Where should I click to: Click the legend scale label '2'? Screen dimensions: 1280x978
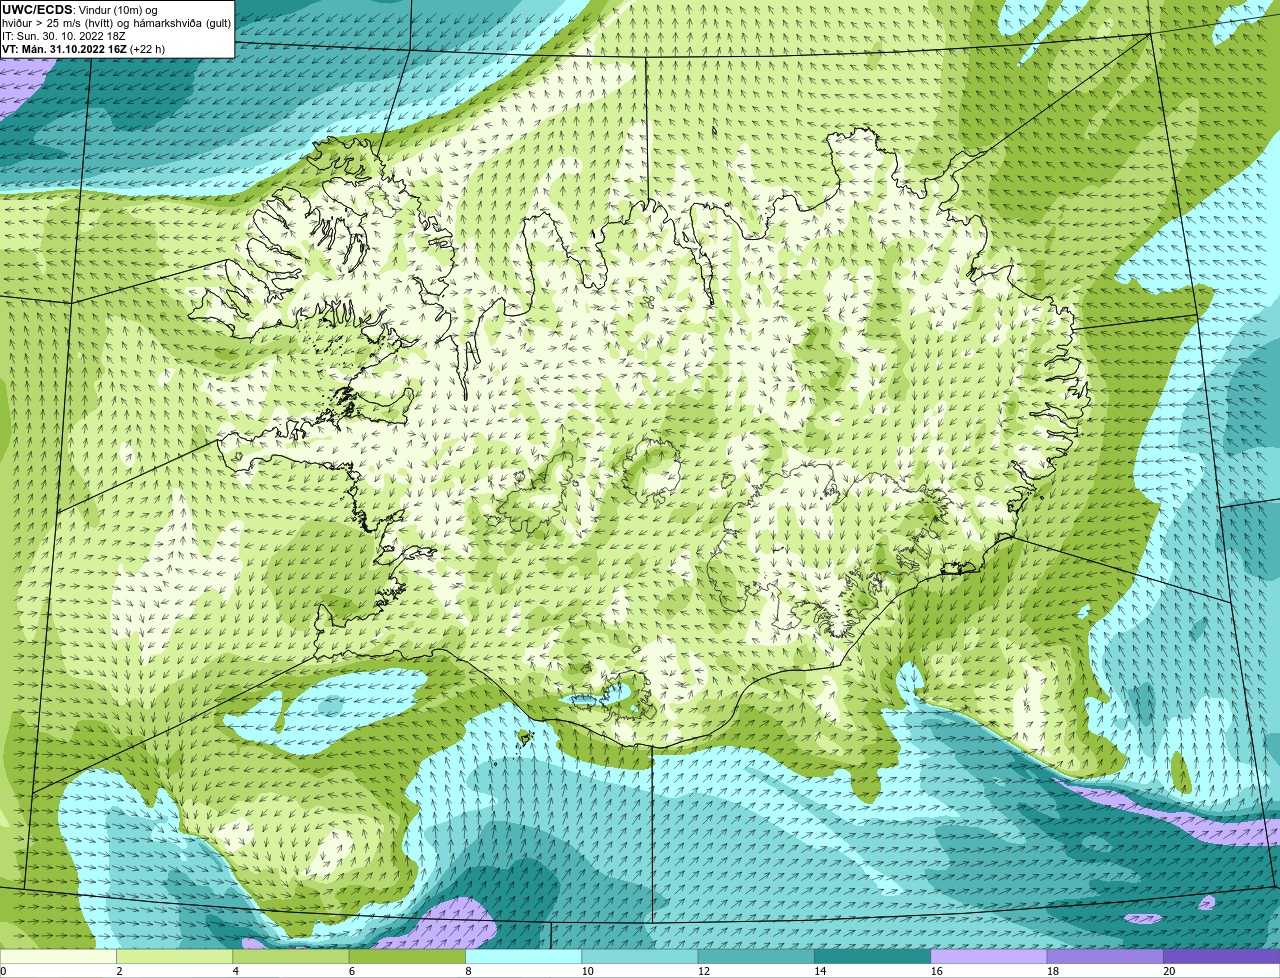[119, 971]
